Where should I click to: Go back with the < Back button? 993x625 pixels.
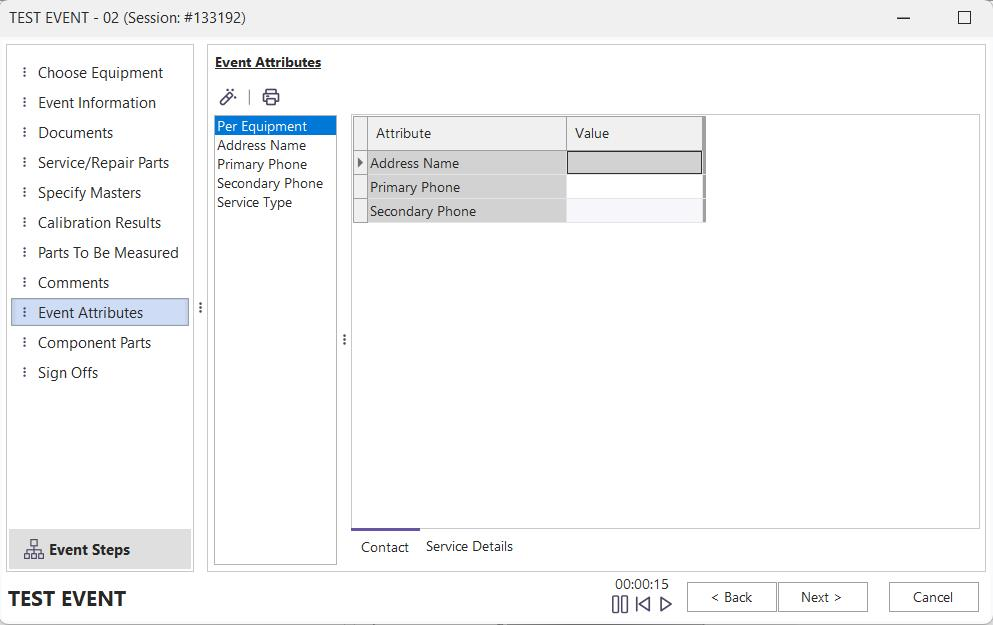[732, 597]
